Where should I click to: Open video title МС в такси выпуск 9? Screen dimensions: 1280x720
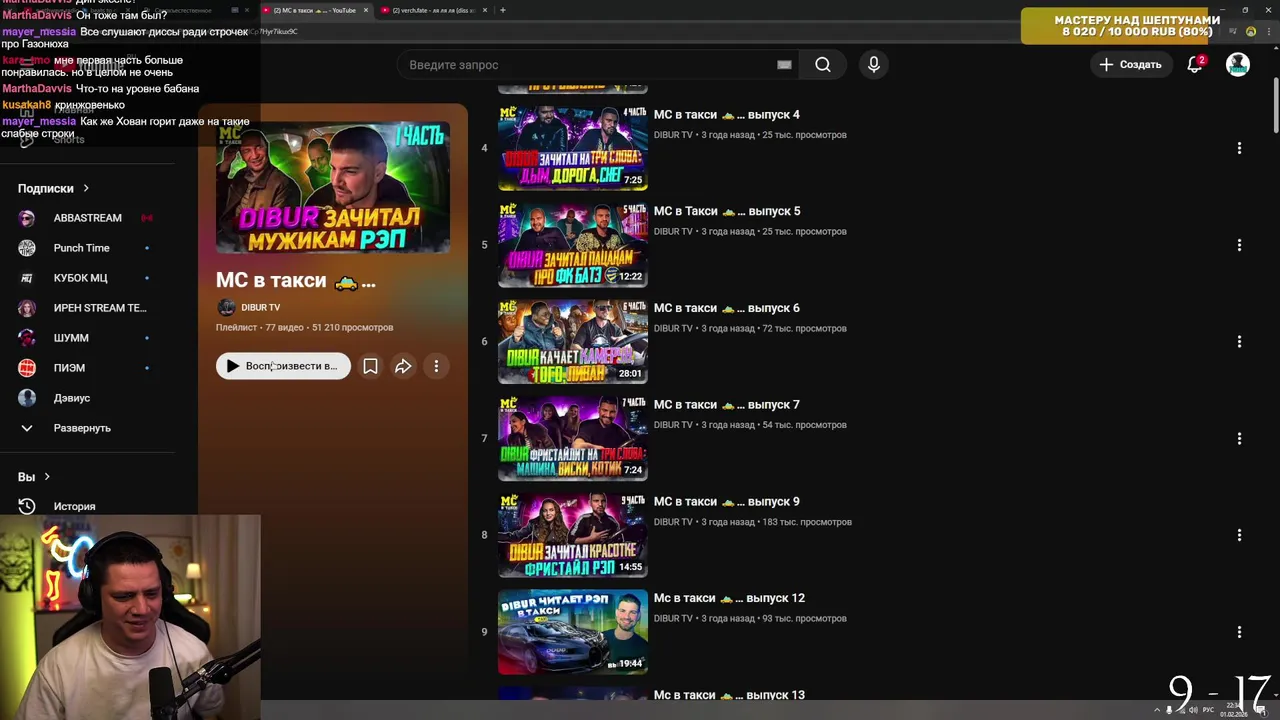coord(727,502)
